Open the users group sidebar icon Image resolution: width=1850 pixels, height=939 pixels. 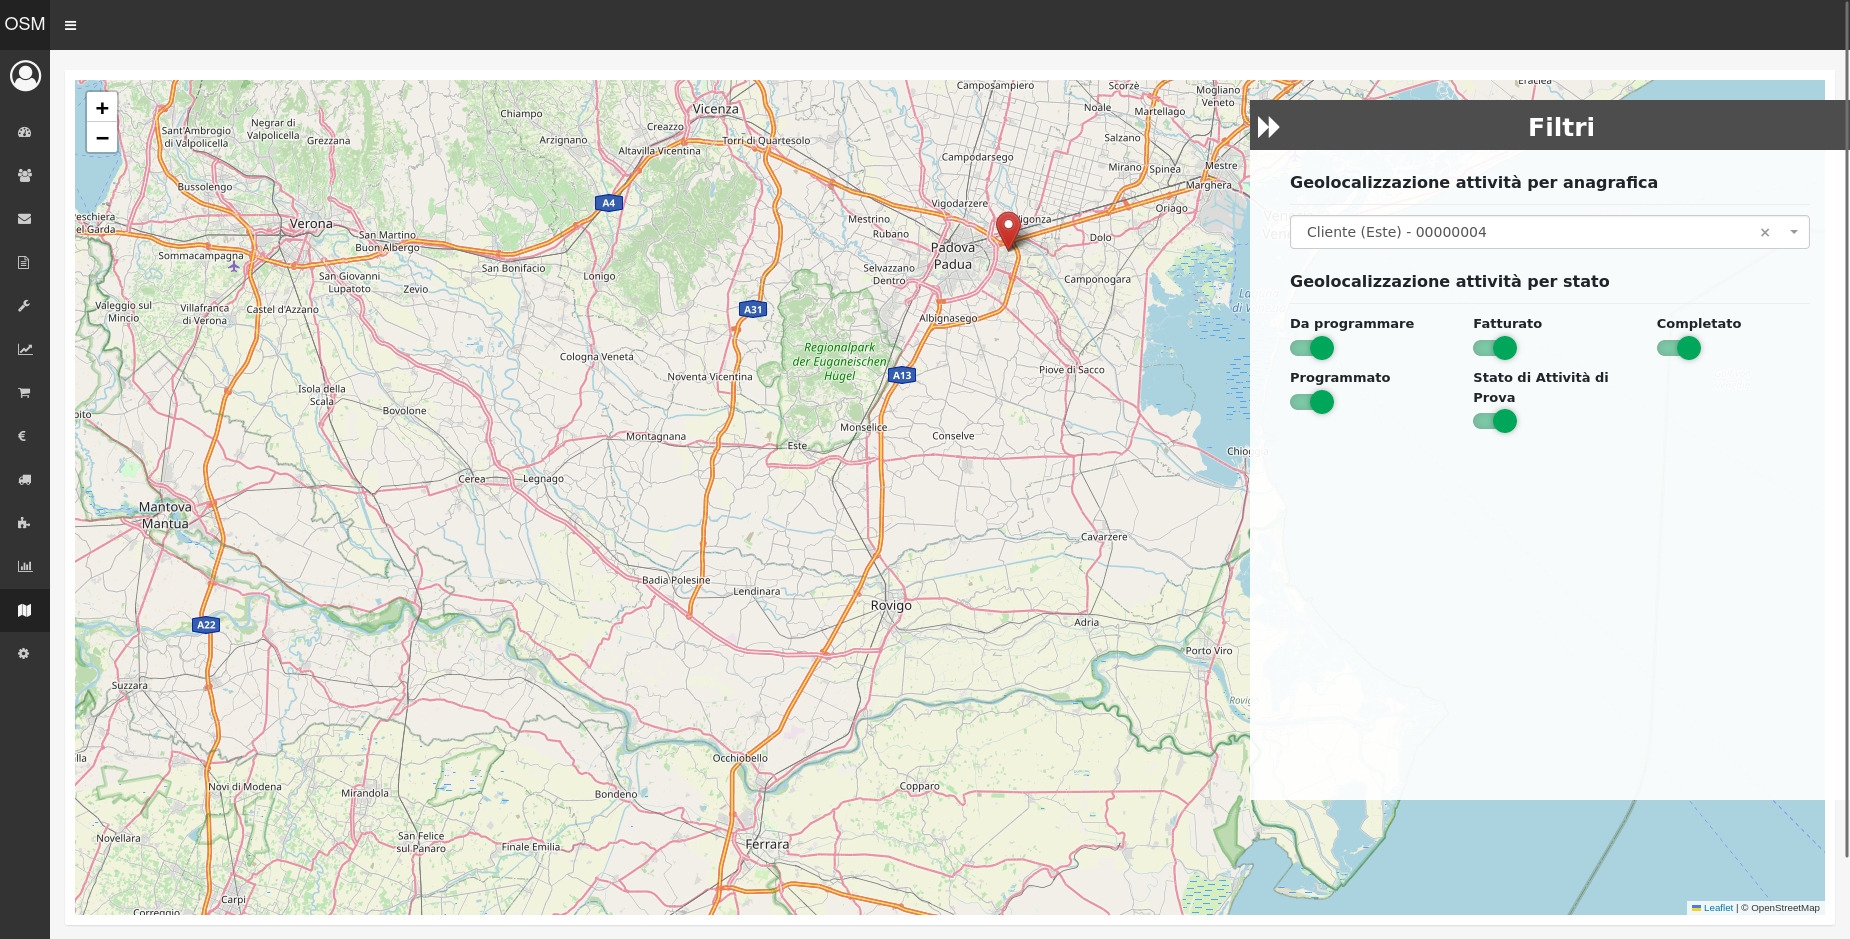pyautogui.click(x=24, y=176)
